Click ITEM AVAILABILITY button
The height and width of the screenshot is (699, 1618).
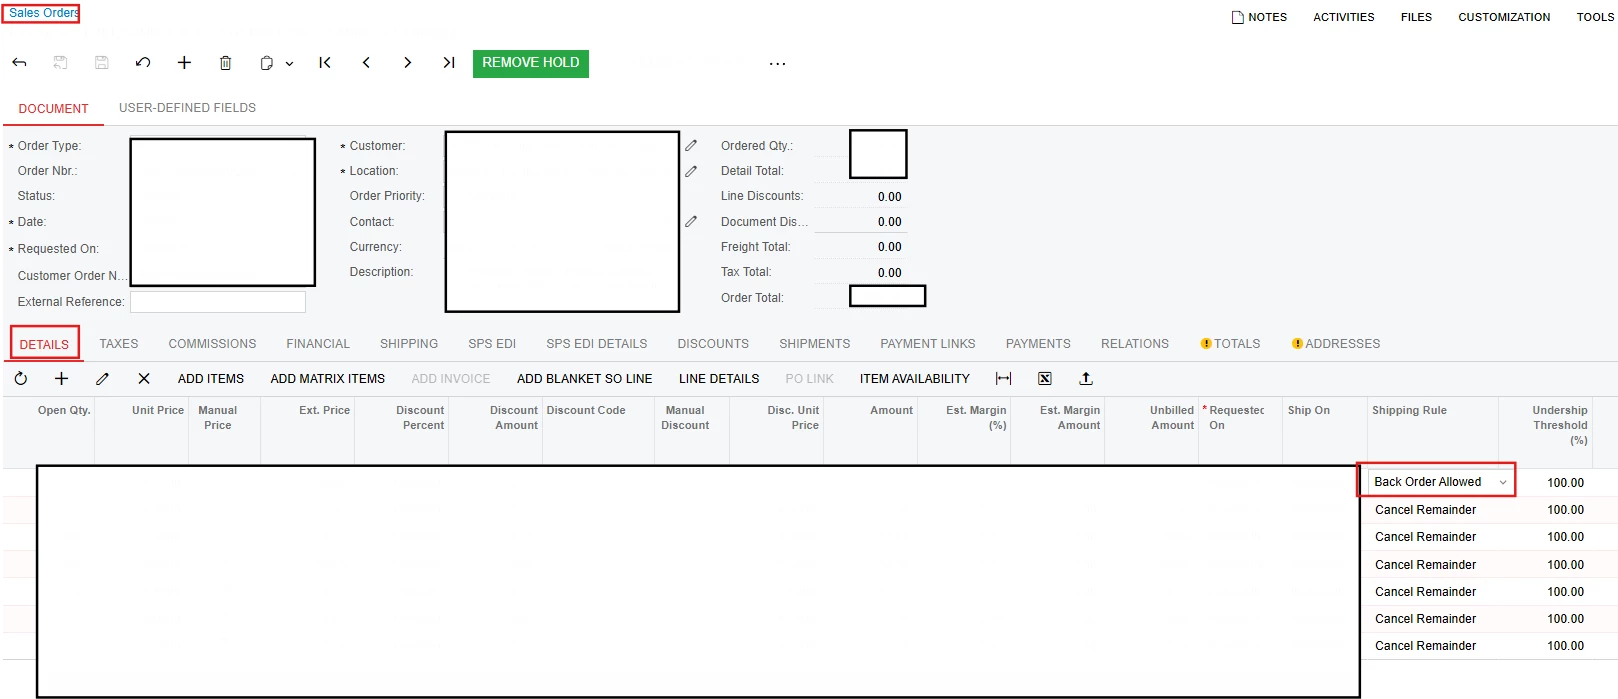coord(915,379)
